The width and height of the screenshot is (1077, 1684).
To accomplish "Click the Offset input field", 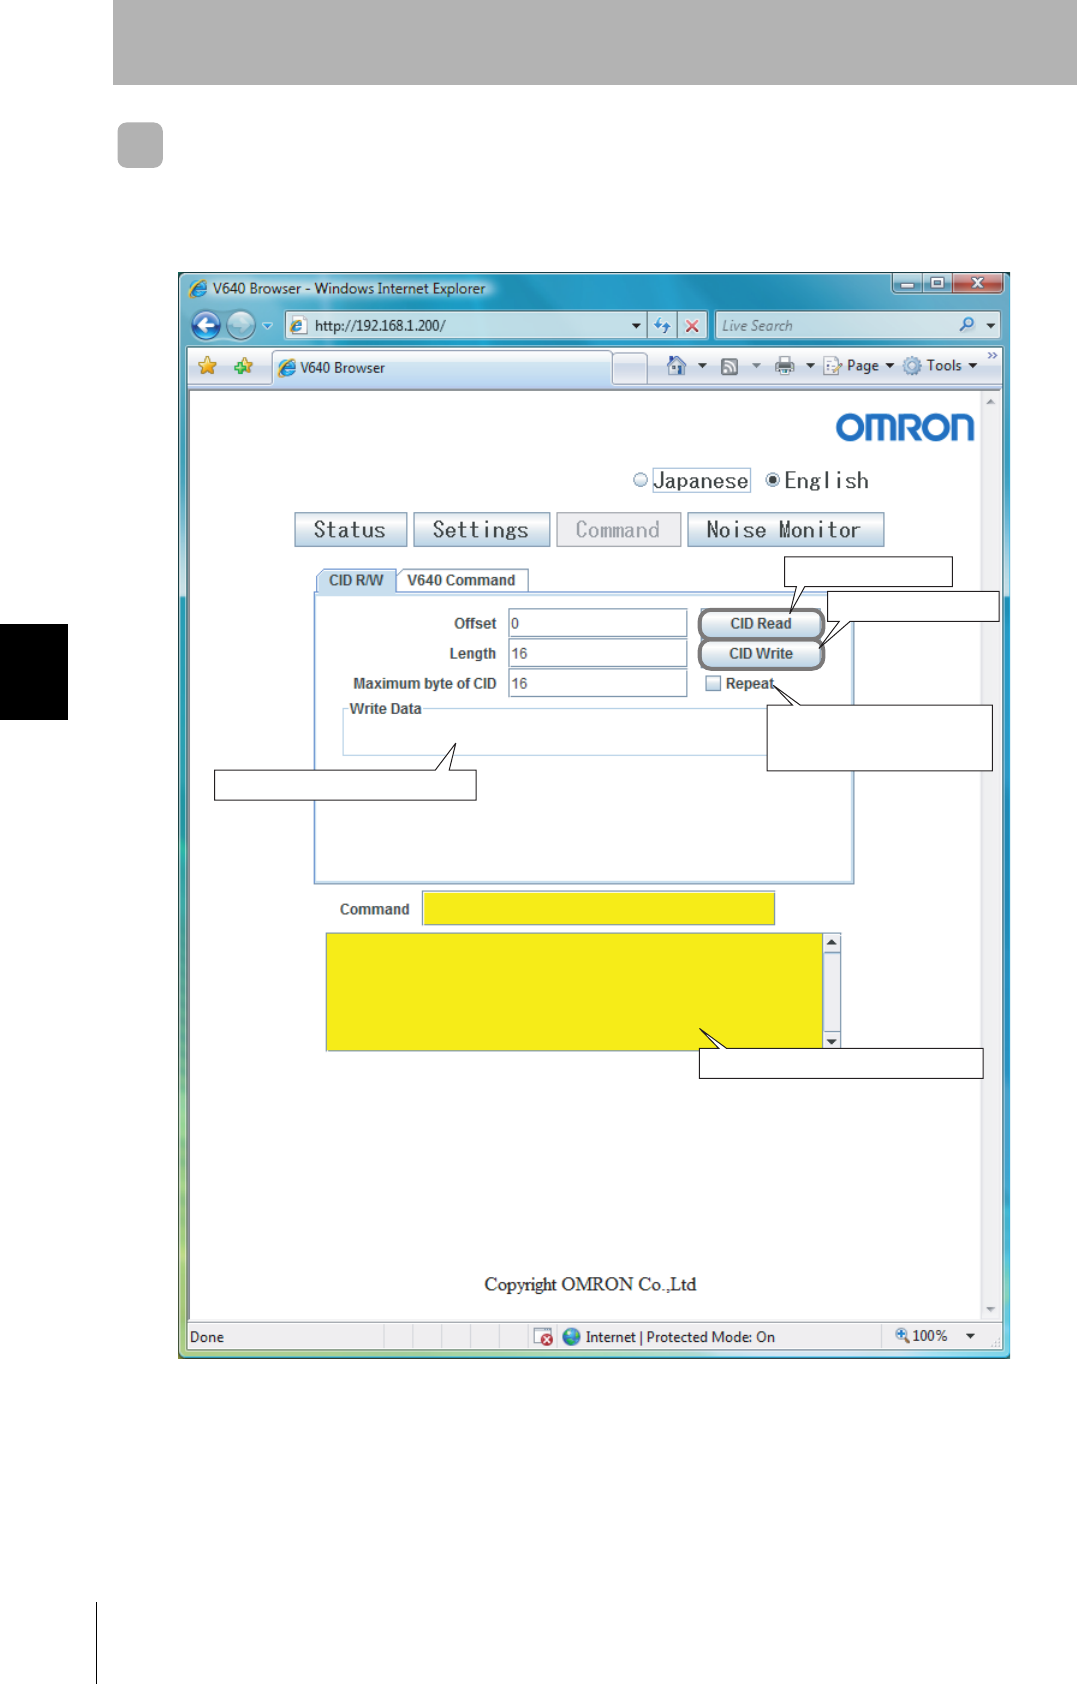I will 597,623.
